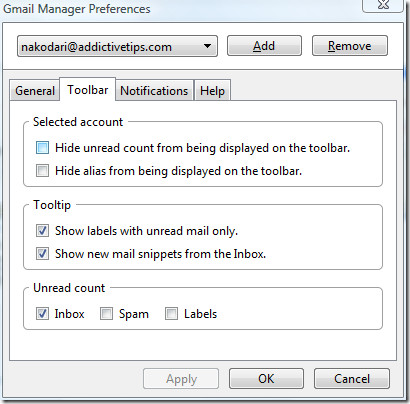The width and height of the screenshot is (410, 404).
Task: Select the Toolbar tab
Action: [88, 90]
